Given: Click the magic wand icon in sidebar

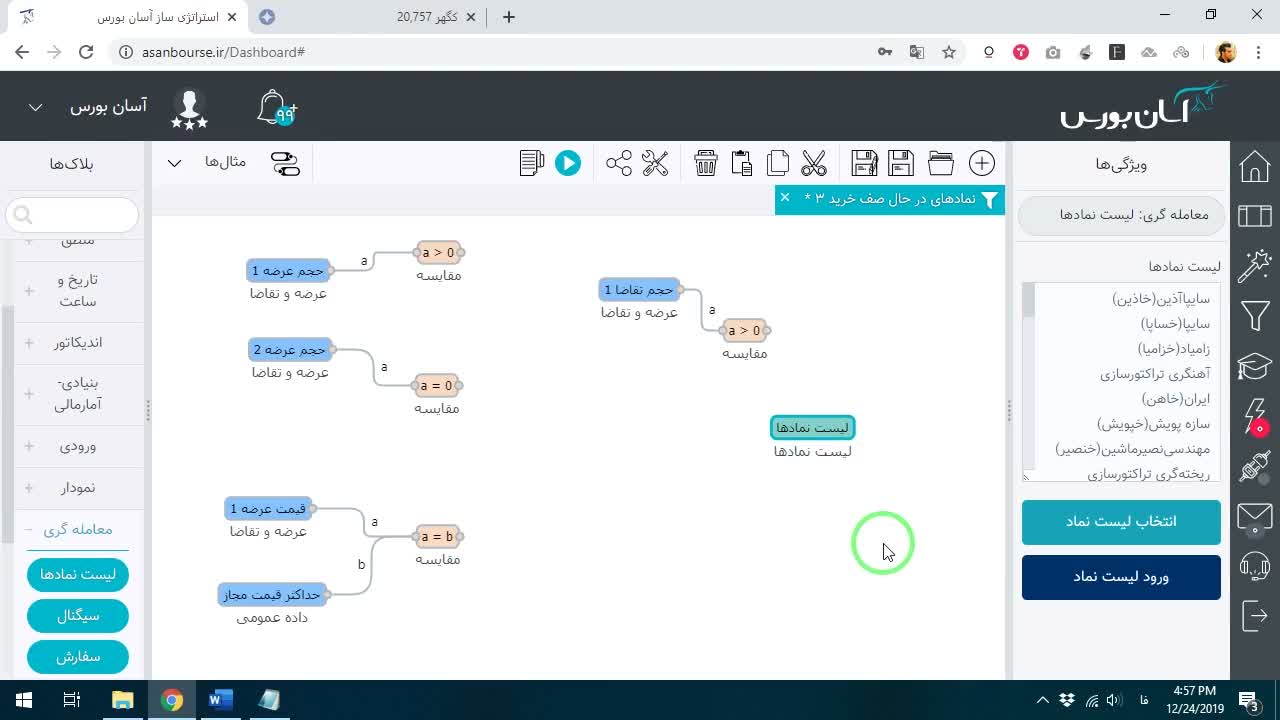Looking at the screenshot, I should click(1255, 266).
